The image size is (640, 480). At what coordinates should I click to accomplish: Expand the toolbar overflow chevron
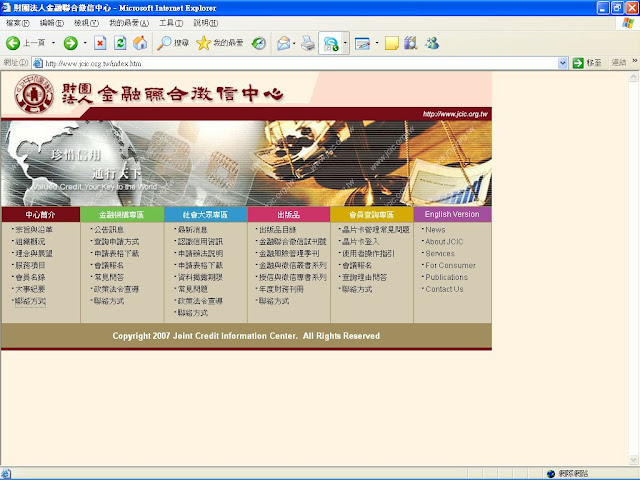pos(635,61)
